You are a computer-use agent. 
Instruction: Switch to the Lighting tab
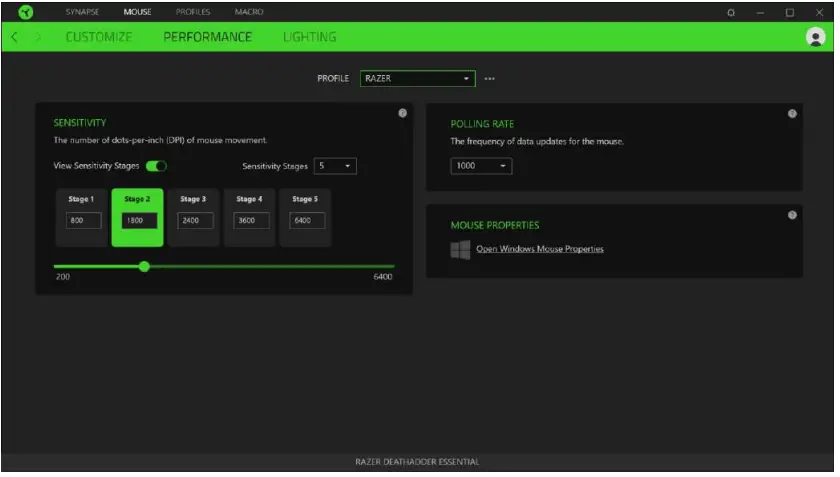(x=309, y=37)
